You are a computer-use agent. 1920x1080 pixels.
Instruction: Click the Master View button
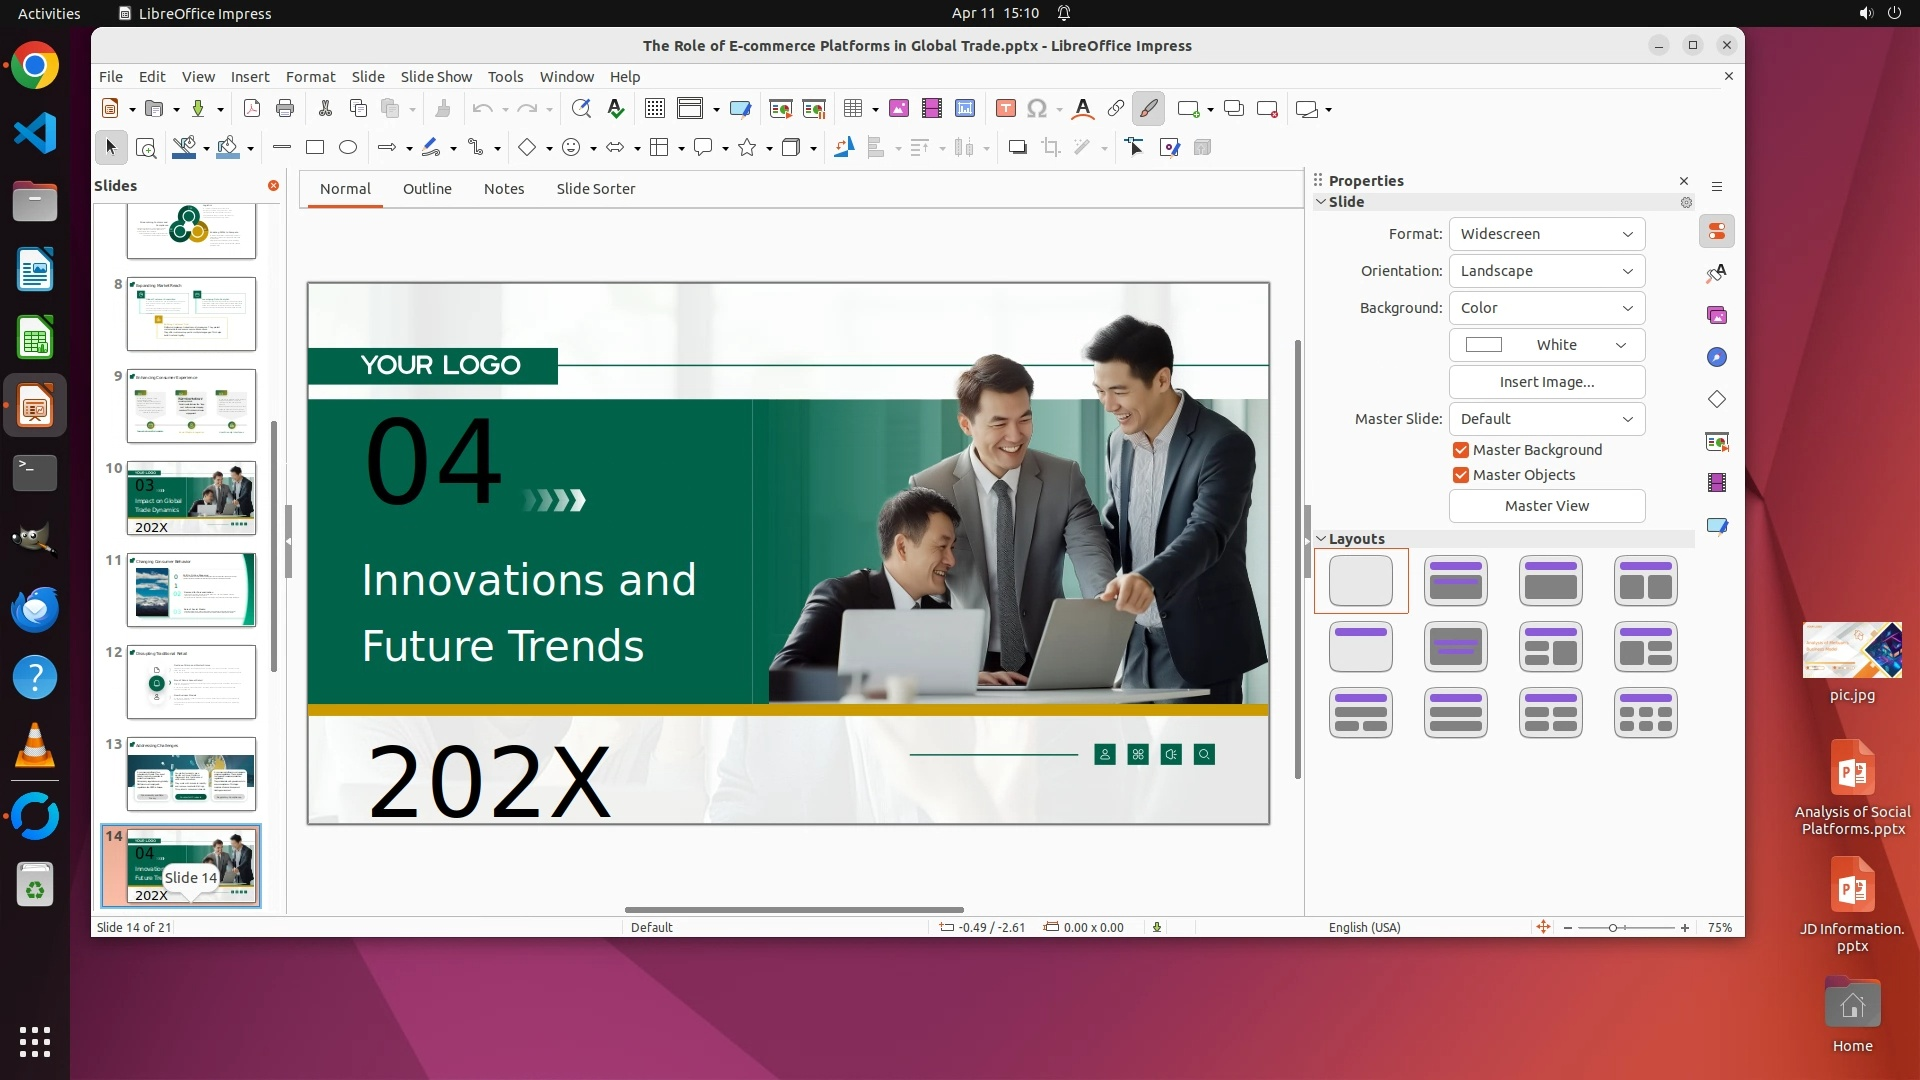[1546, 506]
